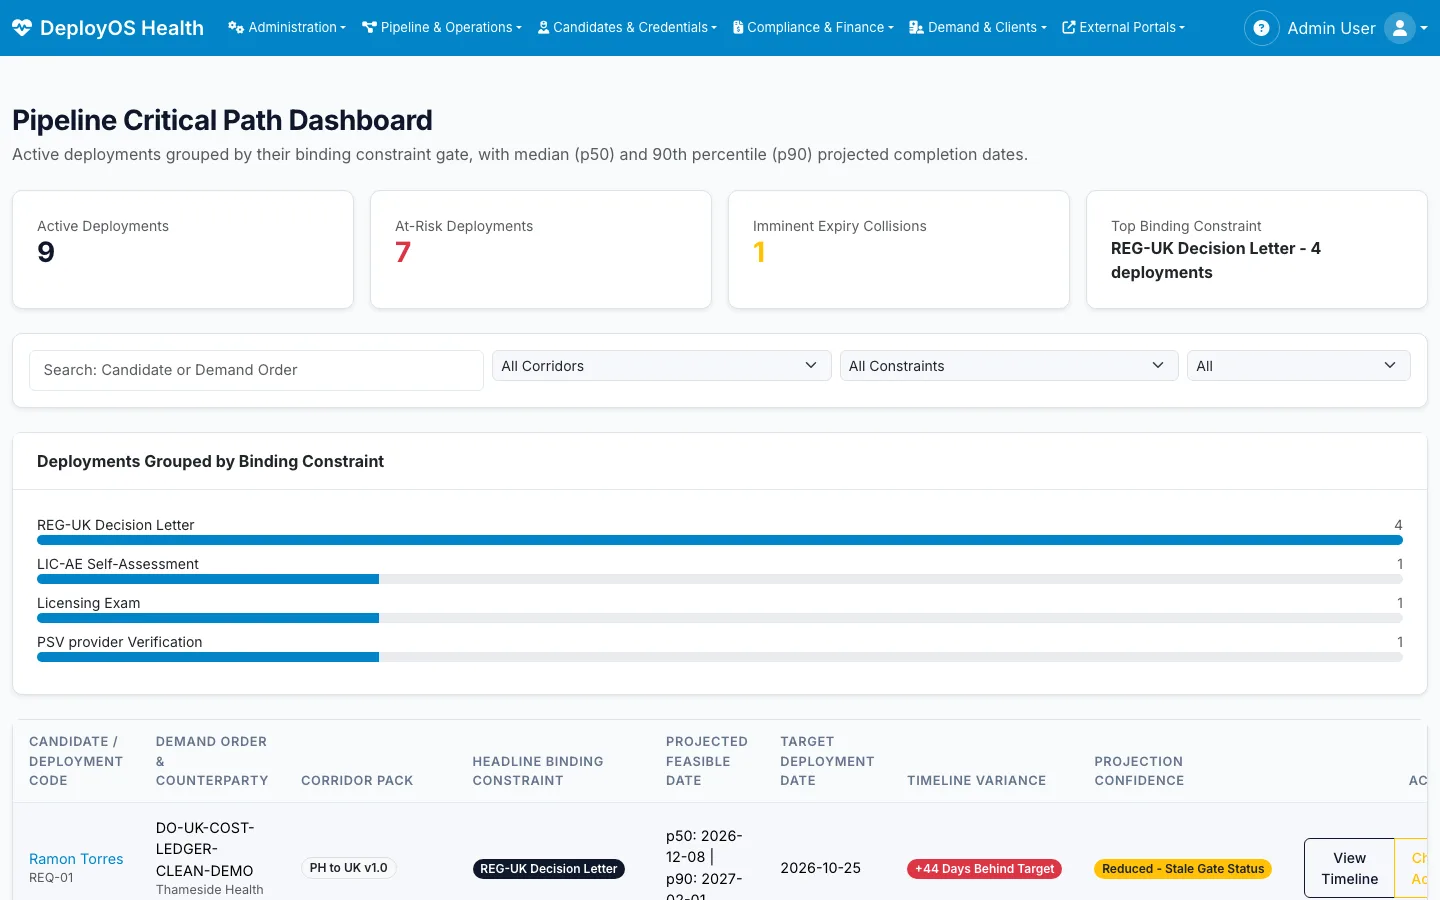Open the Pipeline & Operations menu

pos(442,28)
